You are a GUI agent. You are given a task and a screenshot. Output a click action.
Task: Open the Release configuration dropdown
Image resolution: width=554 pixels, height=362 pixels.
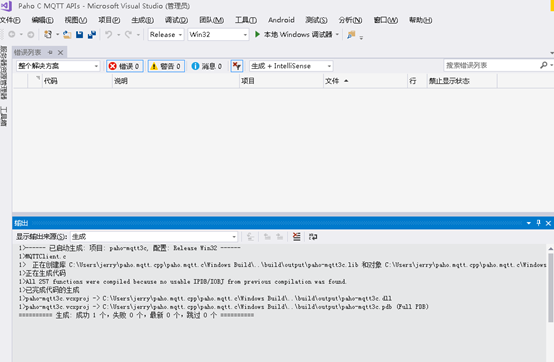pos(166,34)
